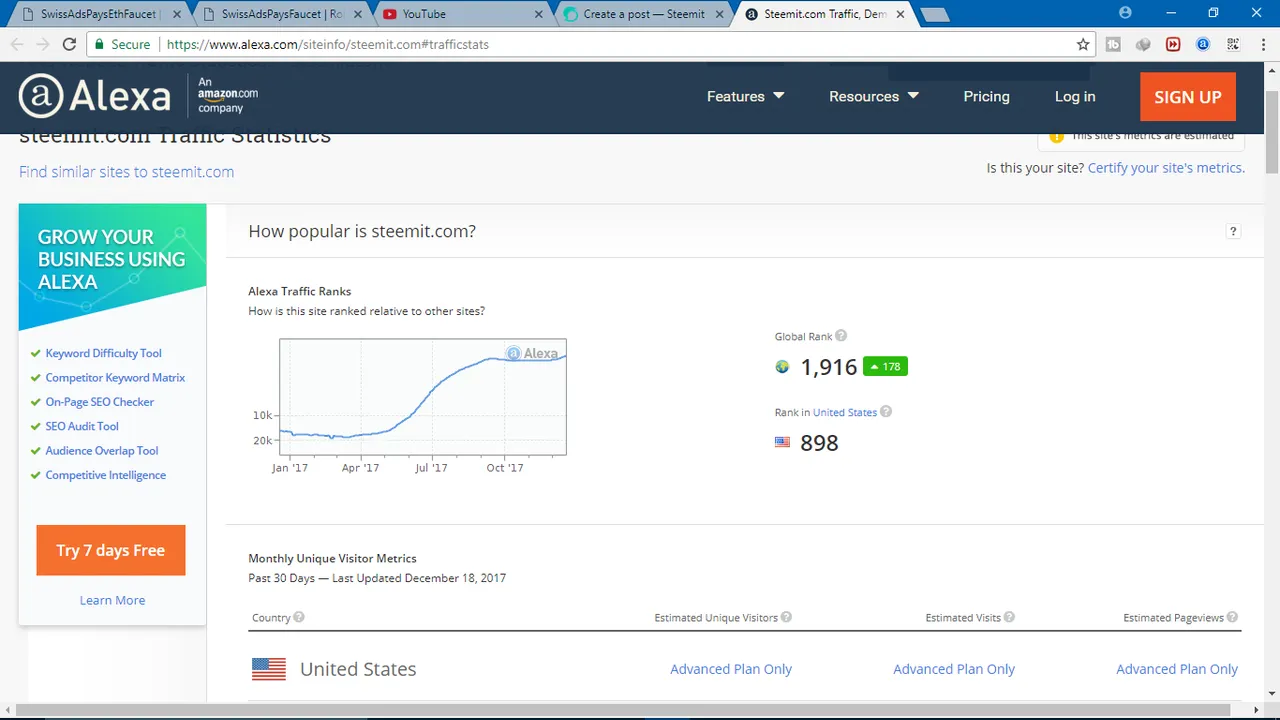
Task: Click Advanced Plan Only under Estimated Pageviews
Action: (x=1177, y=669)
